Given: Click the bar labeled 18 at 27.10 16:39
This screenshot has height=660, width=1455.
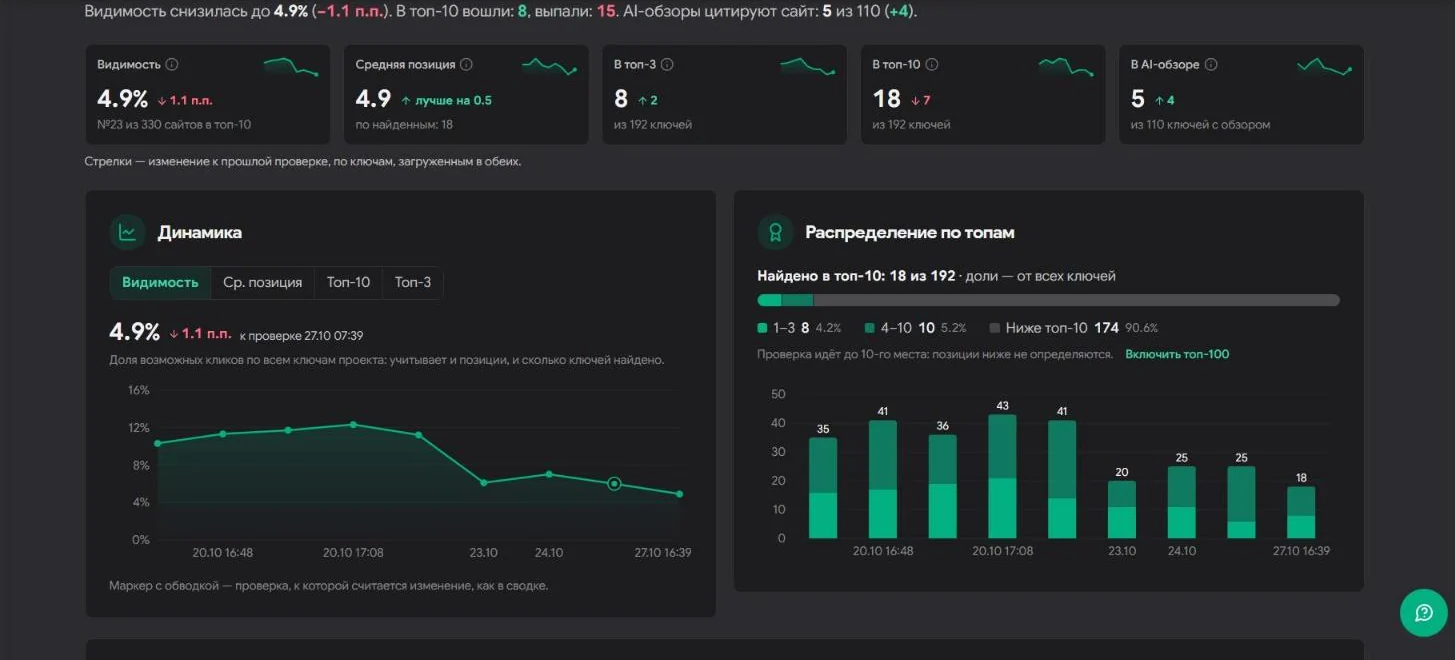Looking at the screenshot, I should (x=1301, y=513).
